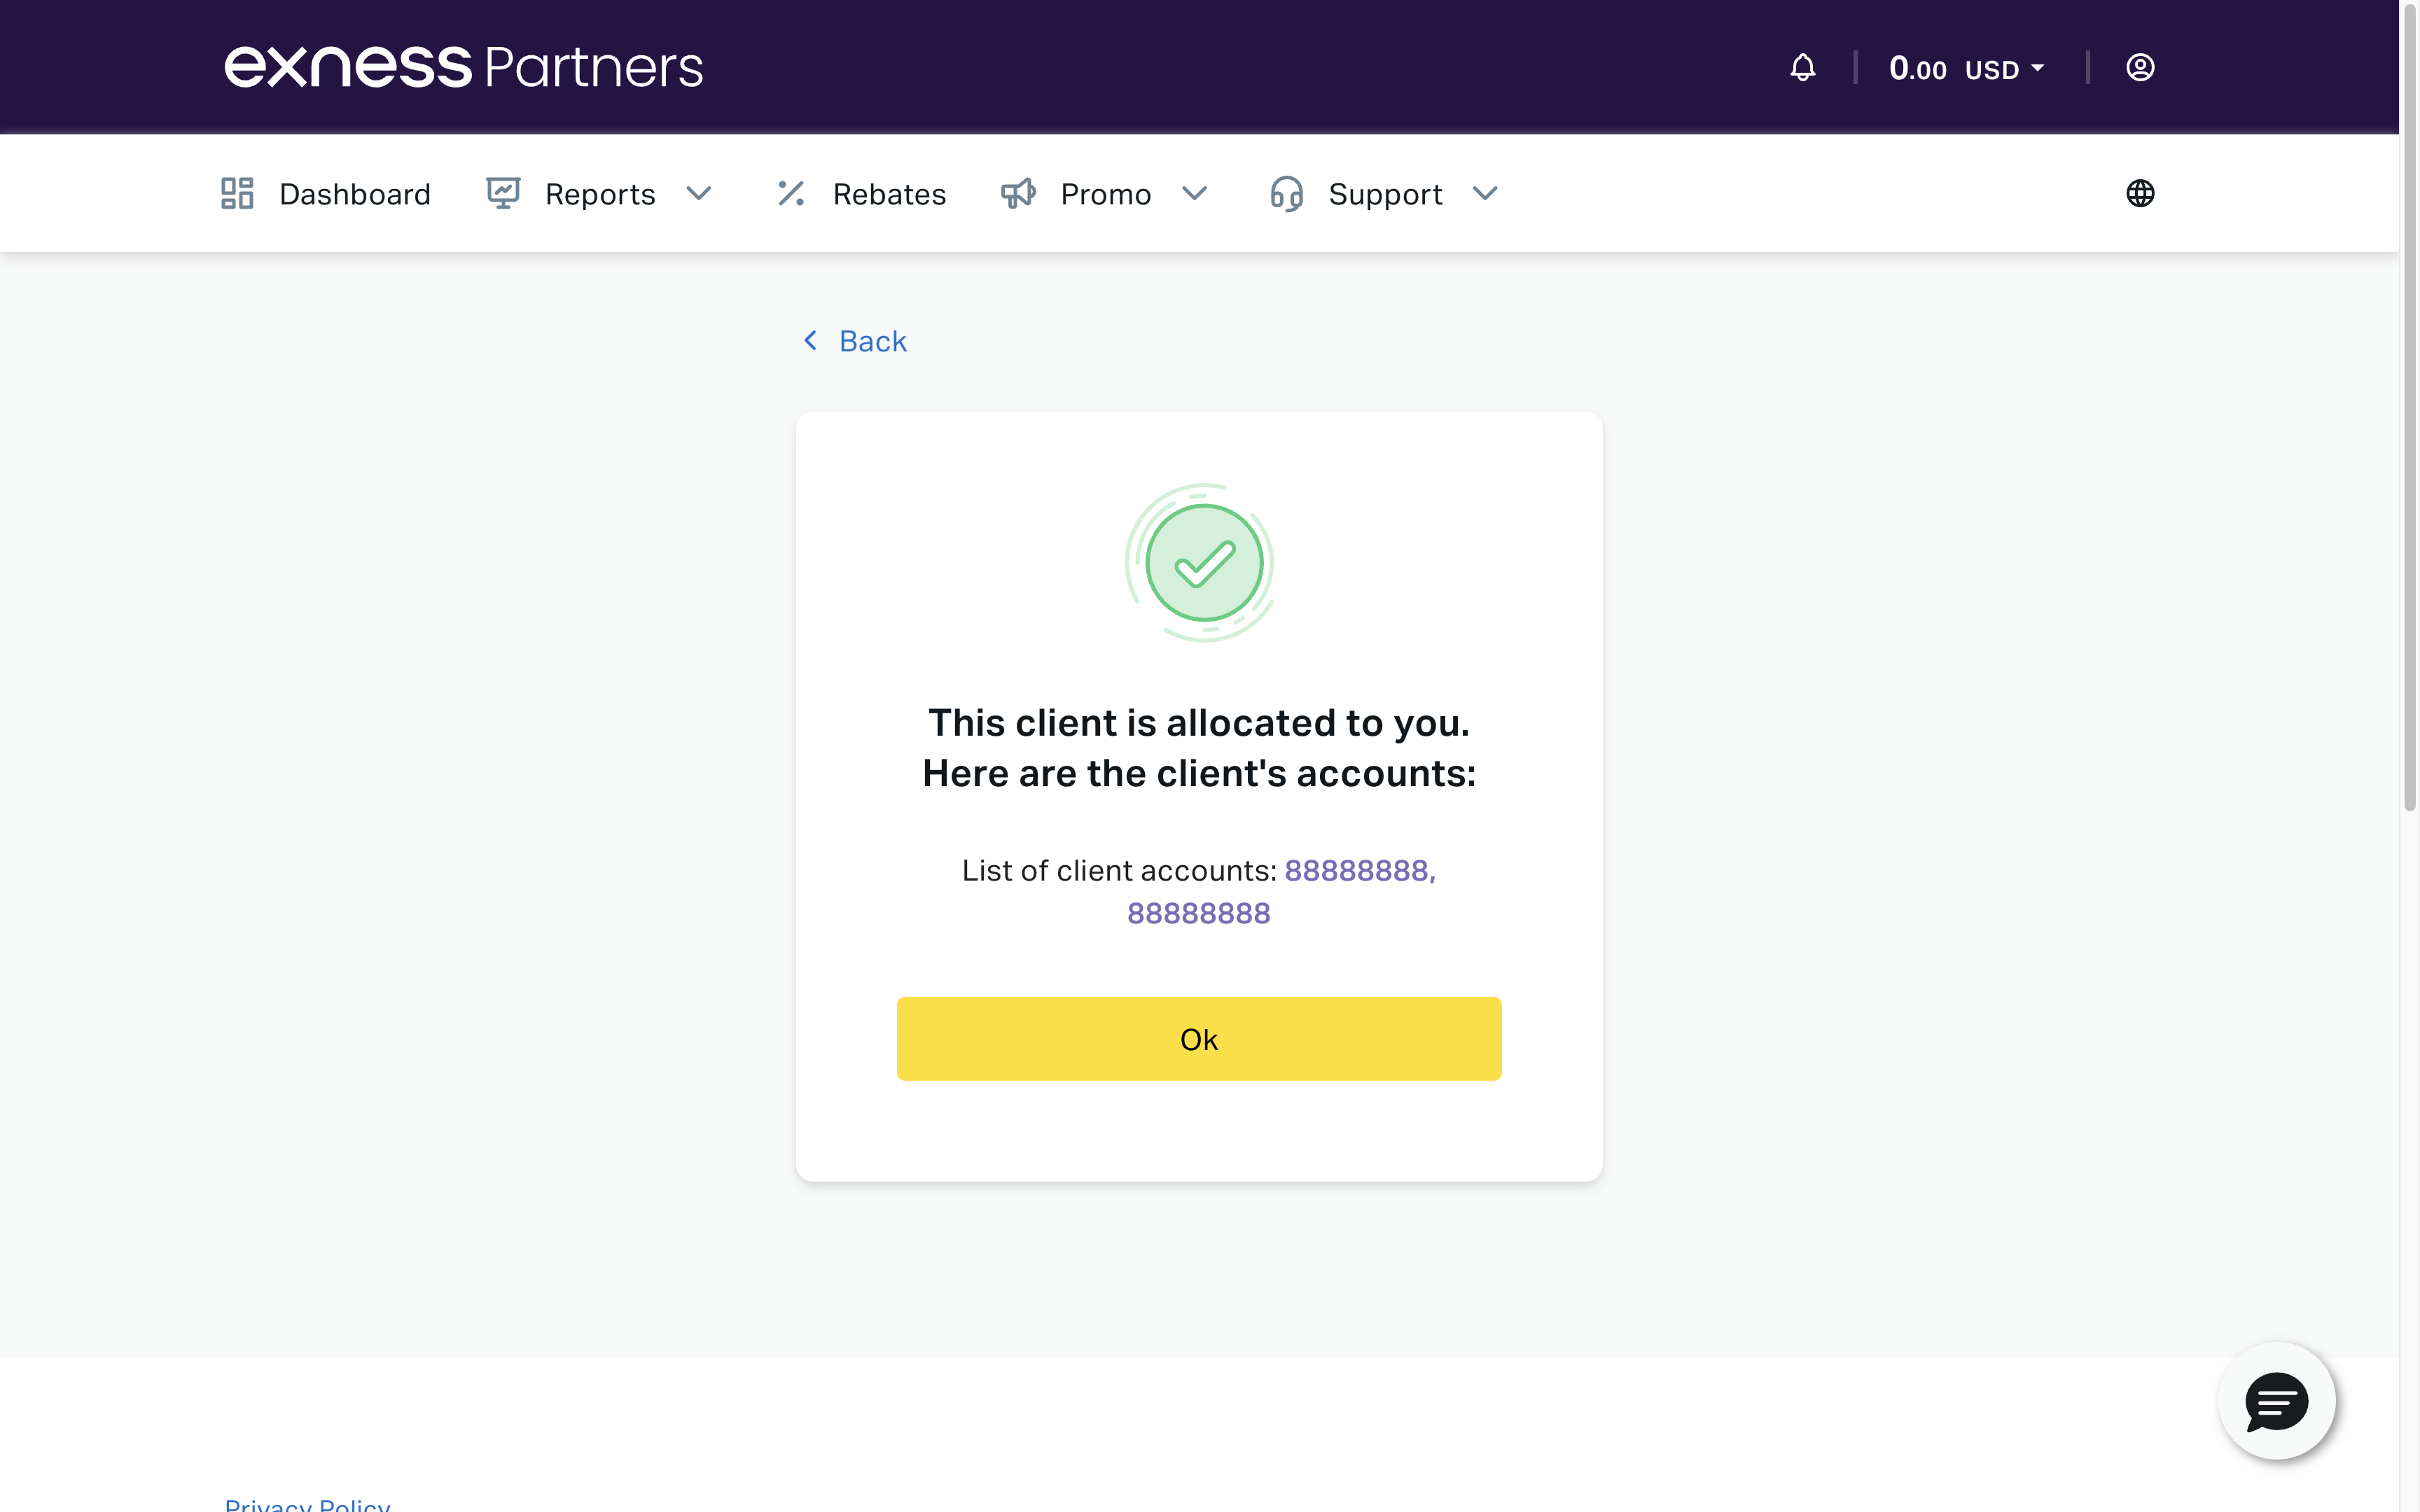Click the globe language selector icon
Viewport: 2420px width, 1512px height.
coord(2140,193)
